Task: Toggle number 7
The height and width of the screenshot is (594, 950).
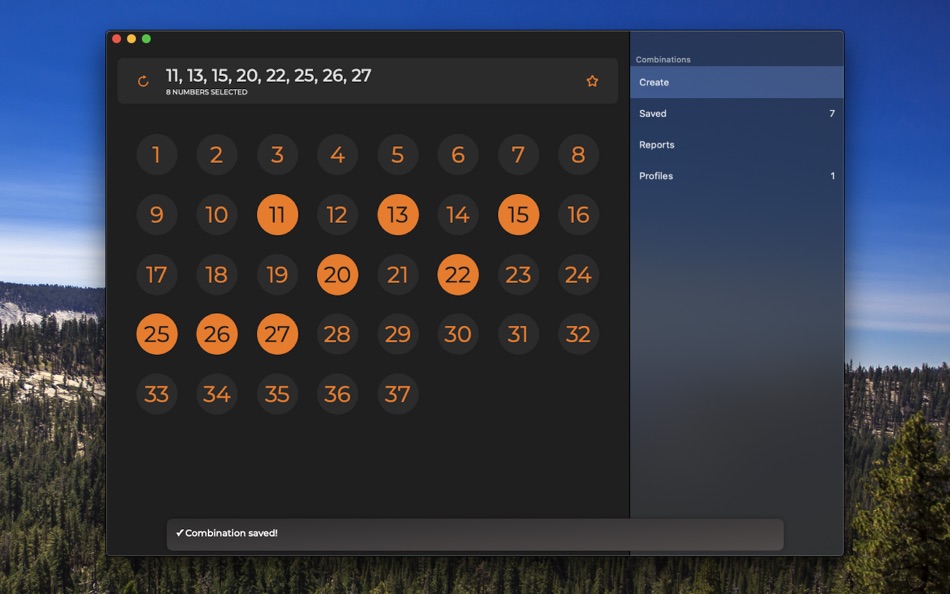Action: (x=518, y=155)
